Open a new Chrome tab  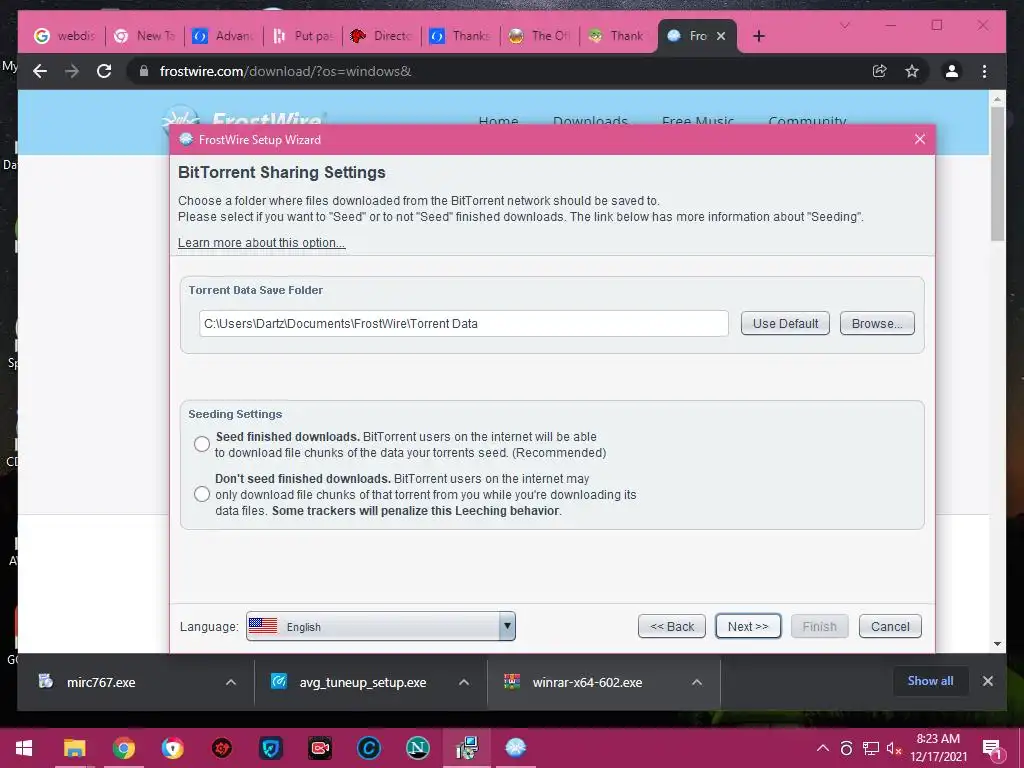point(758,36)
